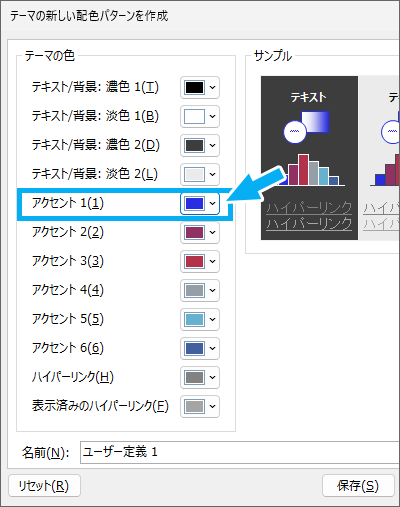Click the 名前(N) text field
Screen dimensions: 400x507
tap(240, 452)
